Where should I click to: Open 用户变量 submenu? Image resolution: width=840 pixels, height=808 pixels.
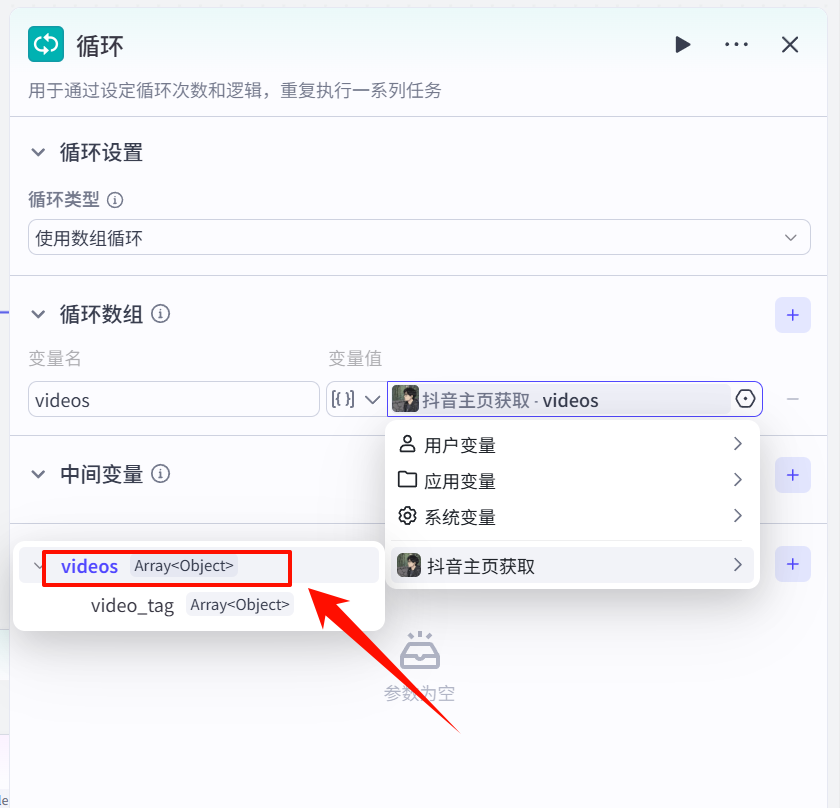[571, 445]
